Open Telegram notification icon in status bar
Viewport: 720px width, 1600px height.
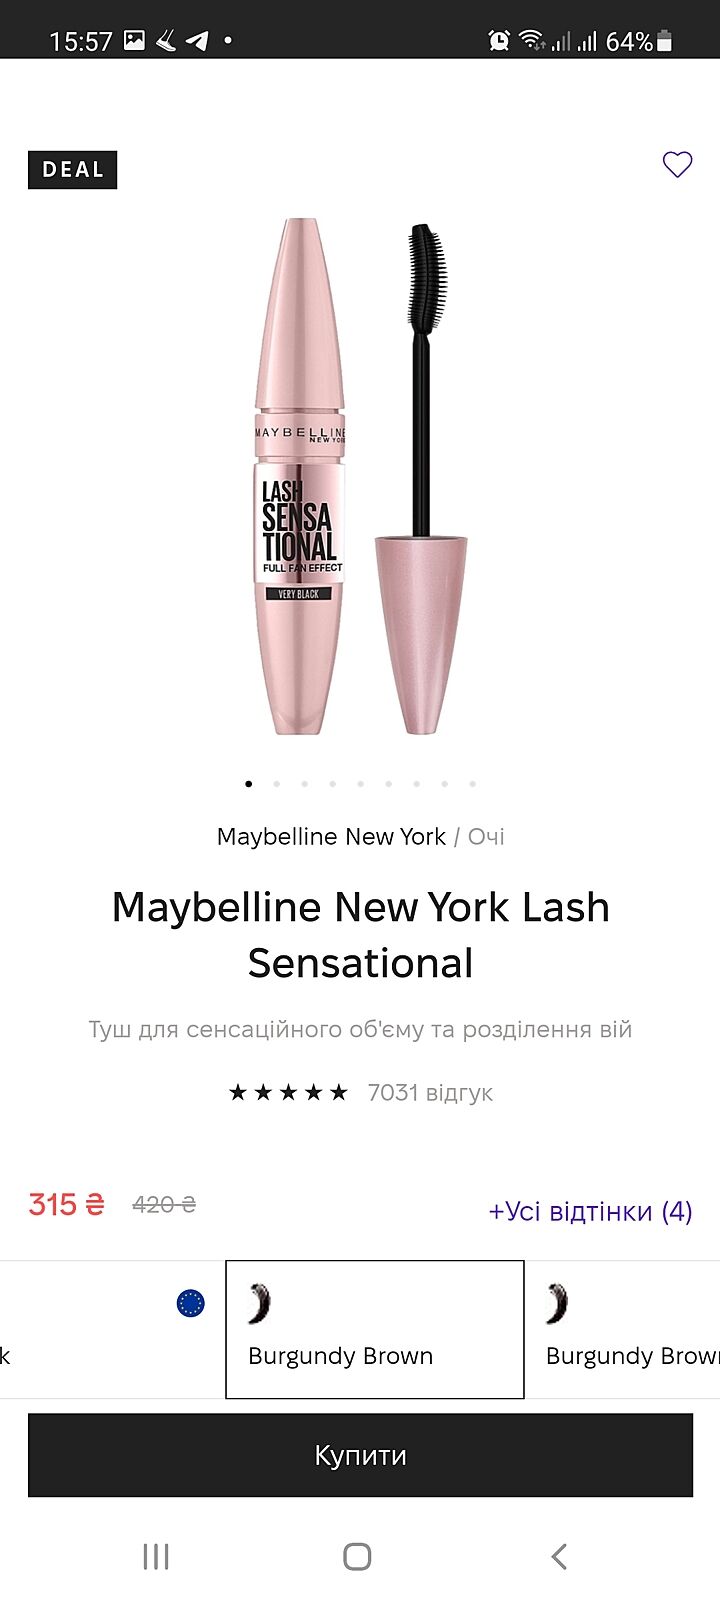pyautogui.click(x=197, y=41)
